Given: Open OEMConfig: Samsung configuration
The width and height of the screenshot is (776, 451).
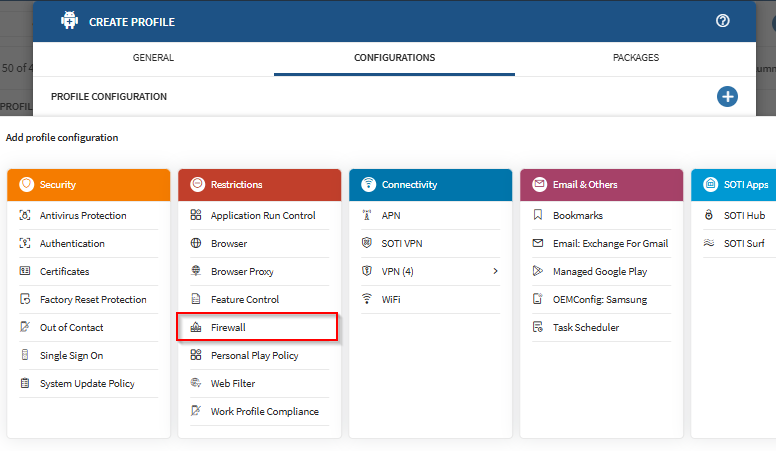Looking at the screenshot, I should [x=599, y=300].
